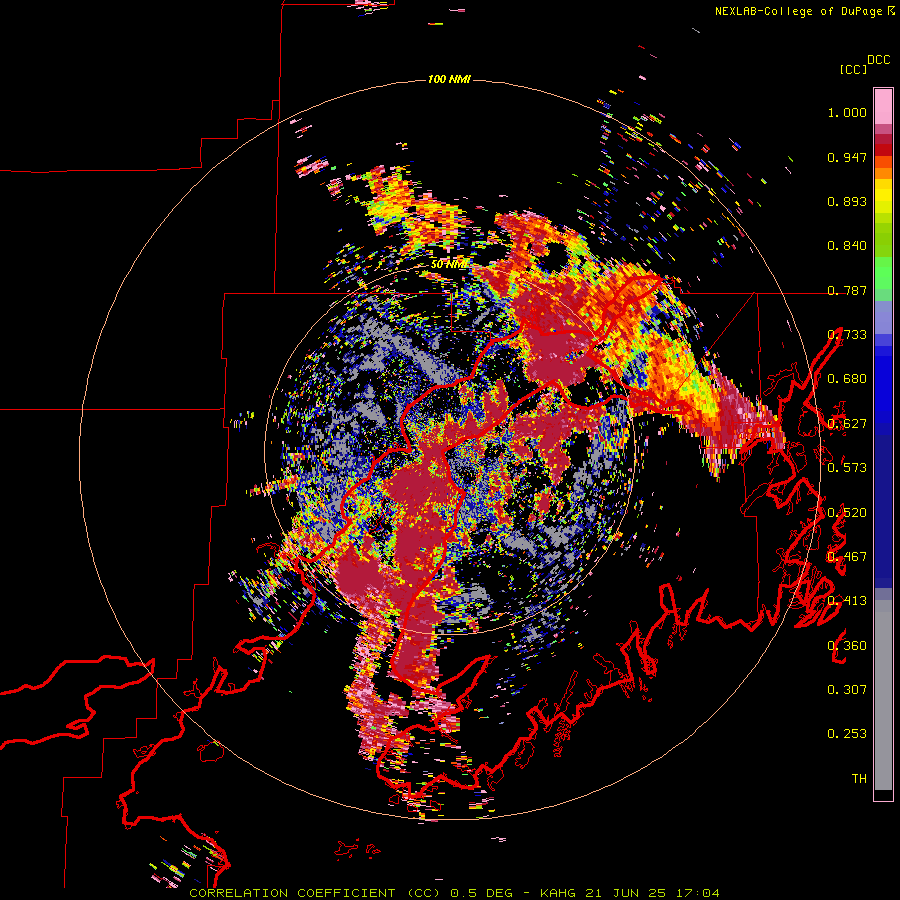Click the 1.000 scale value
The width and height of the screenshot is (900, 900).
point(847,112)
